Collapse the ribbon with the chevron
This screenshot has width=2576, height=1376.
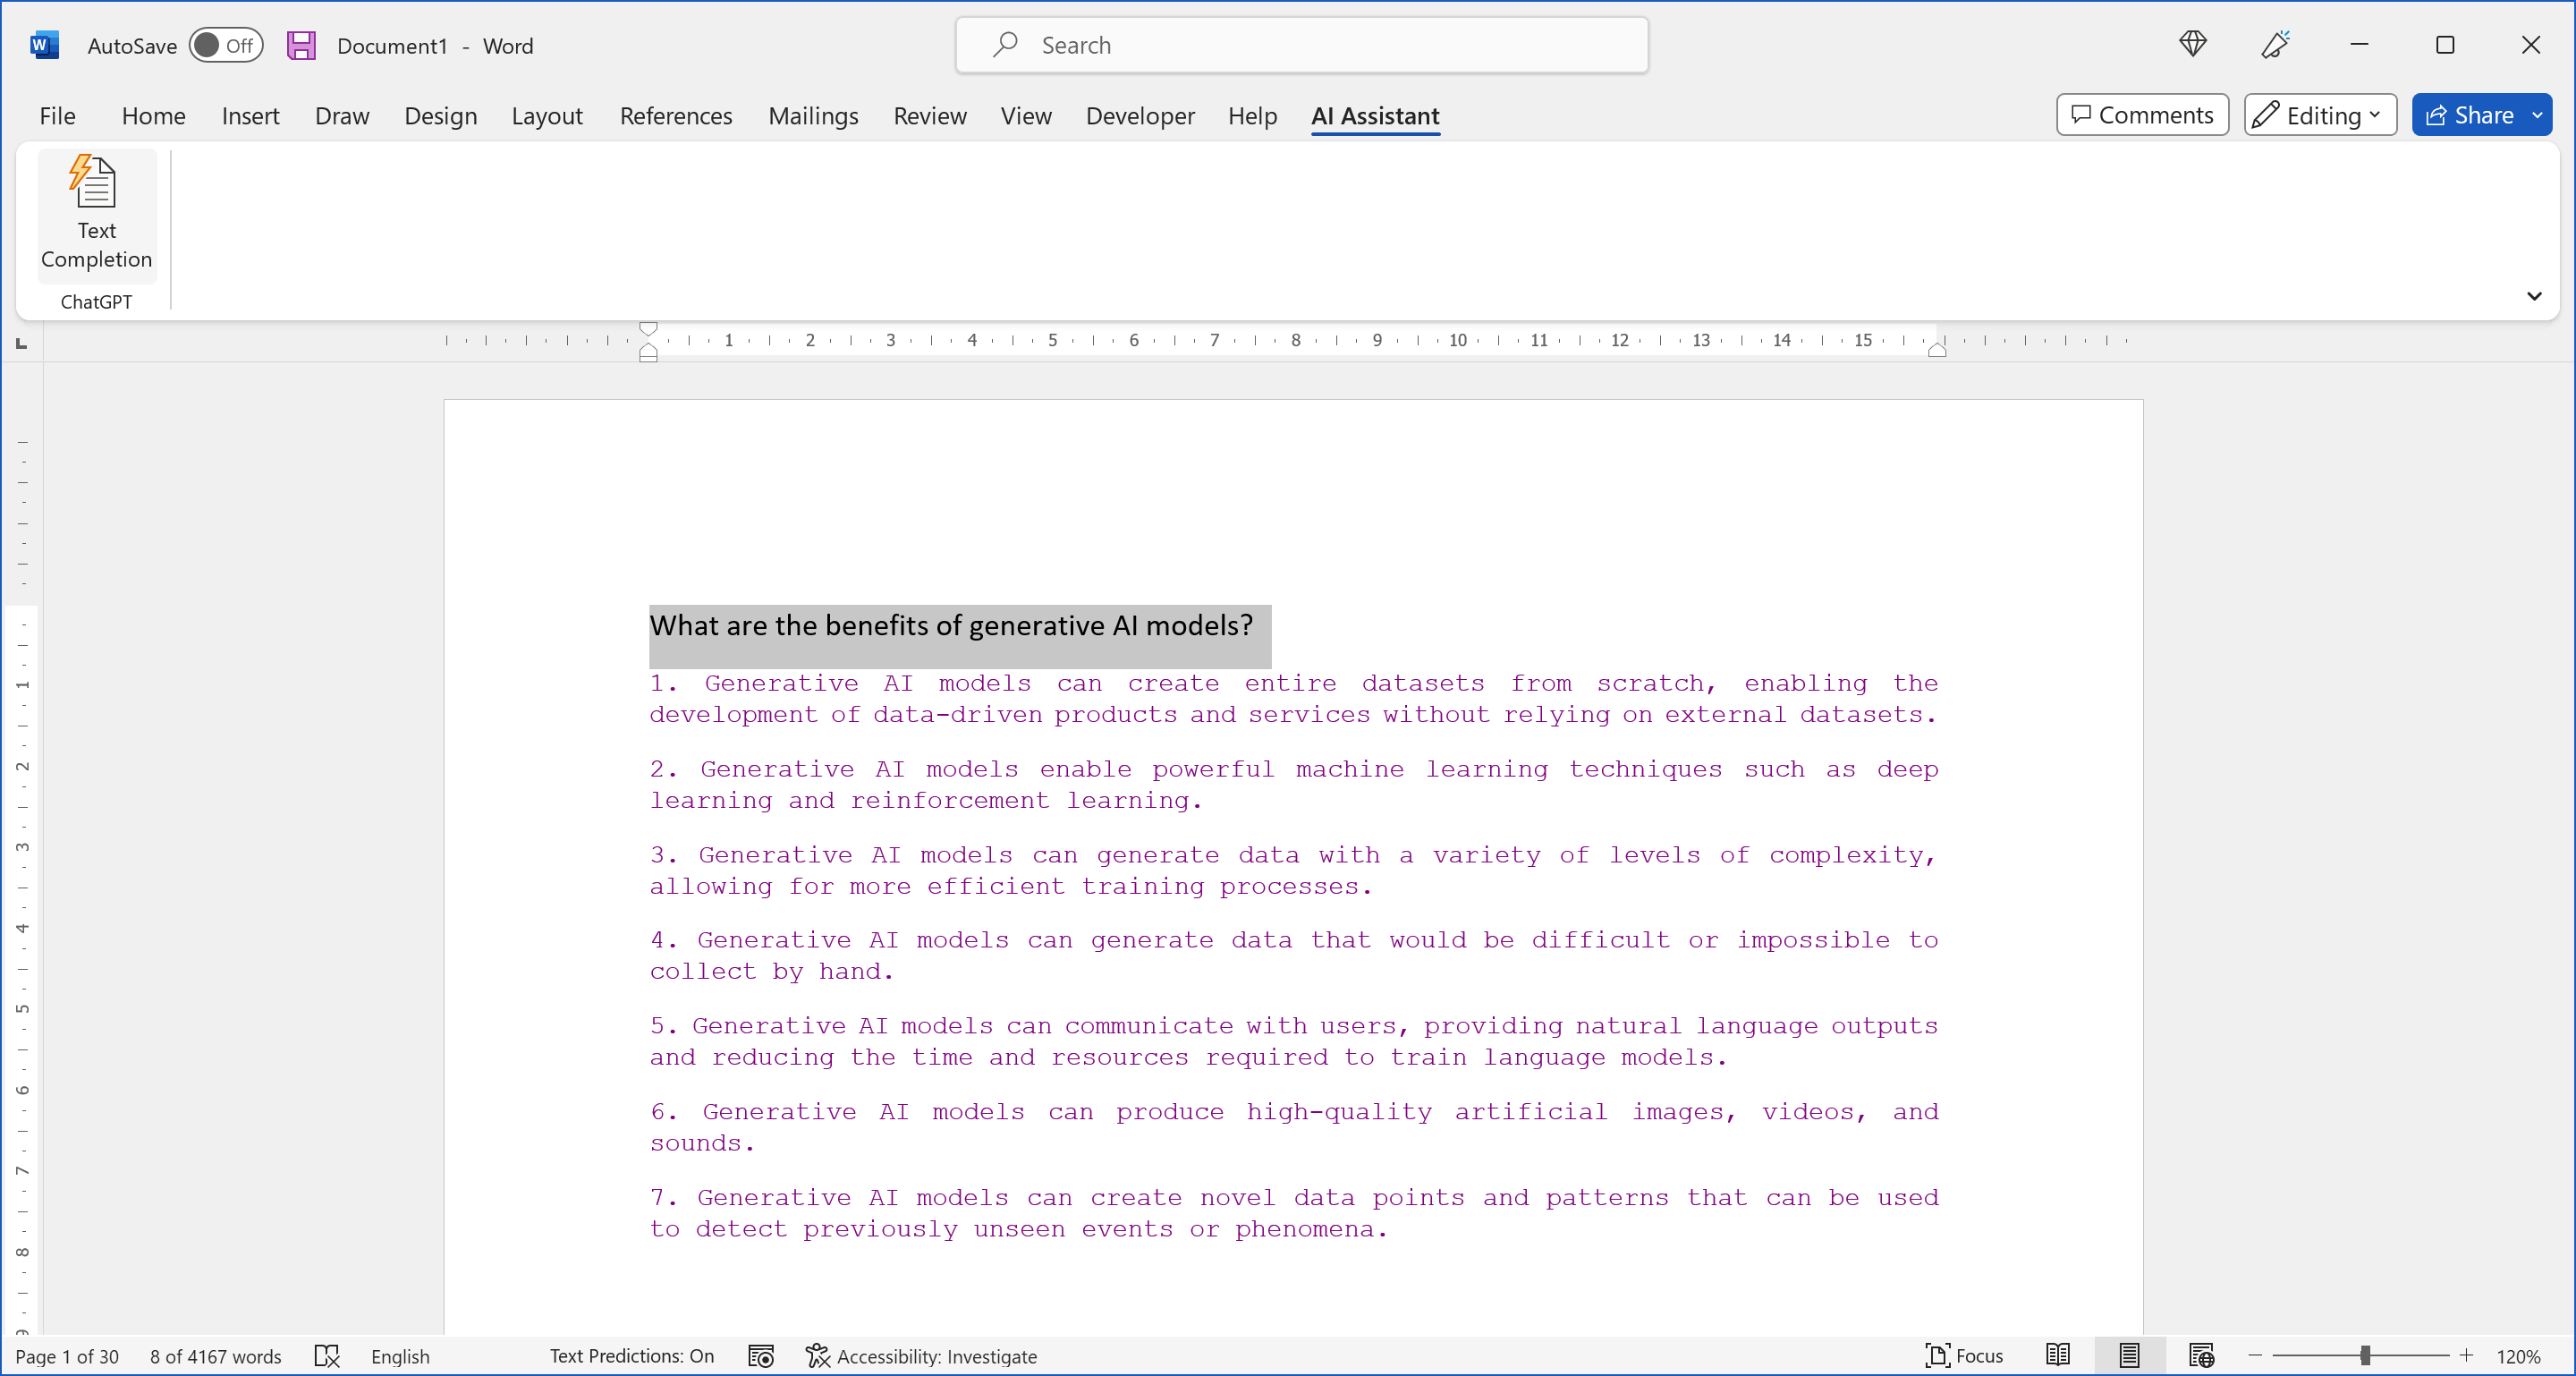point(2534,296)
